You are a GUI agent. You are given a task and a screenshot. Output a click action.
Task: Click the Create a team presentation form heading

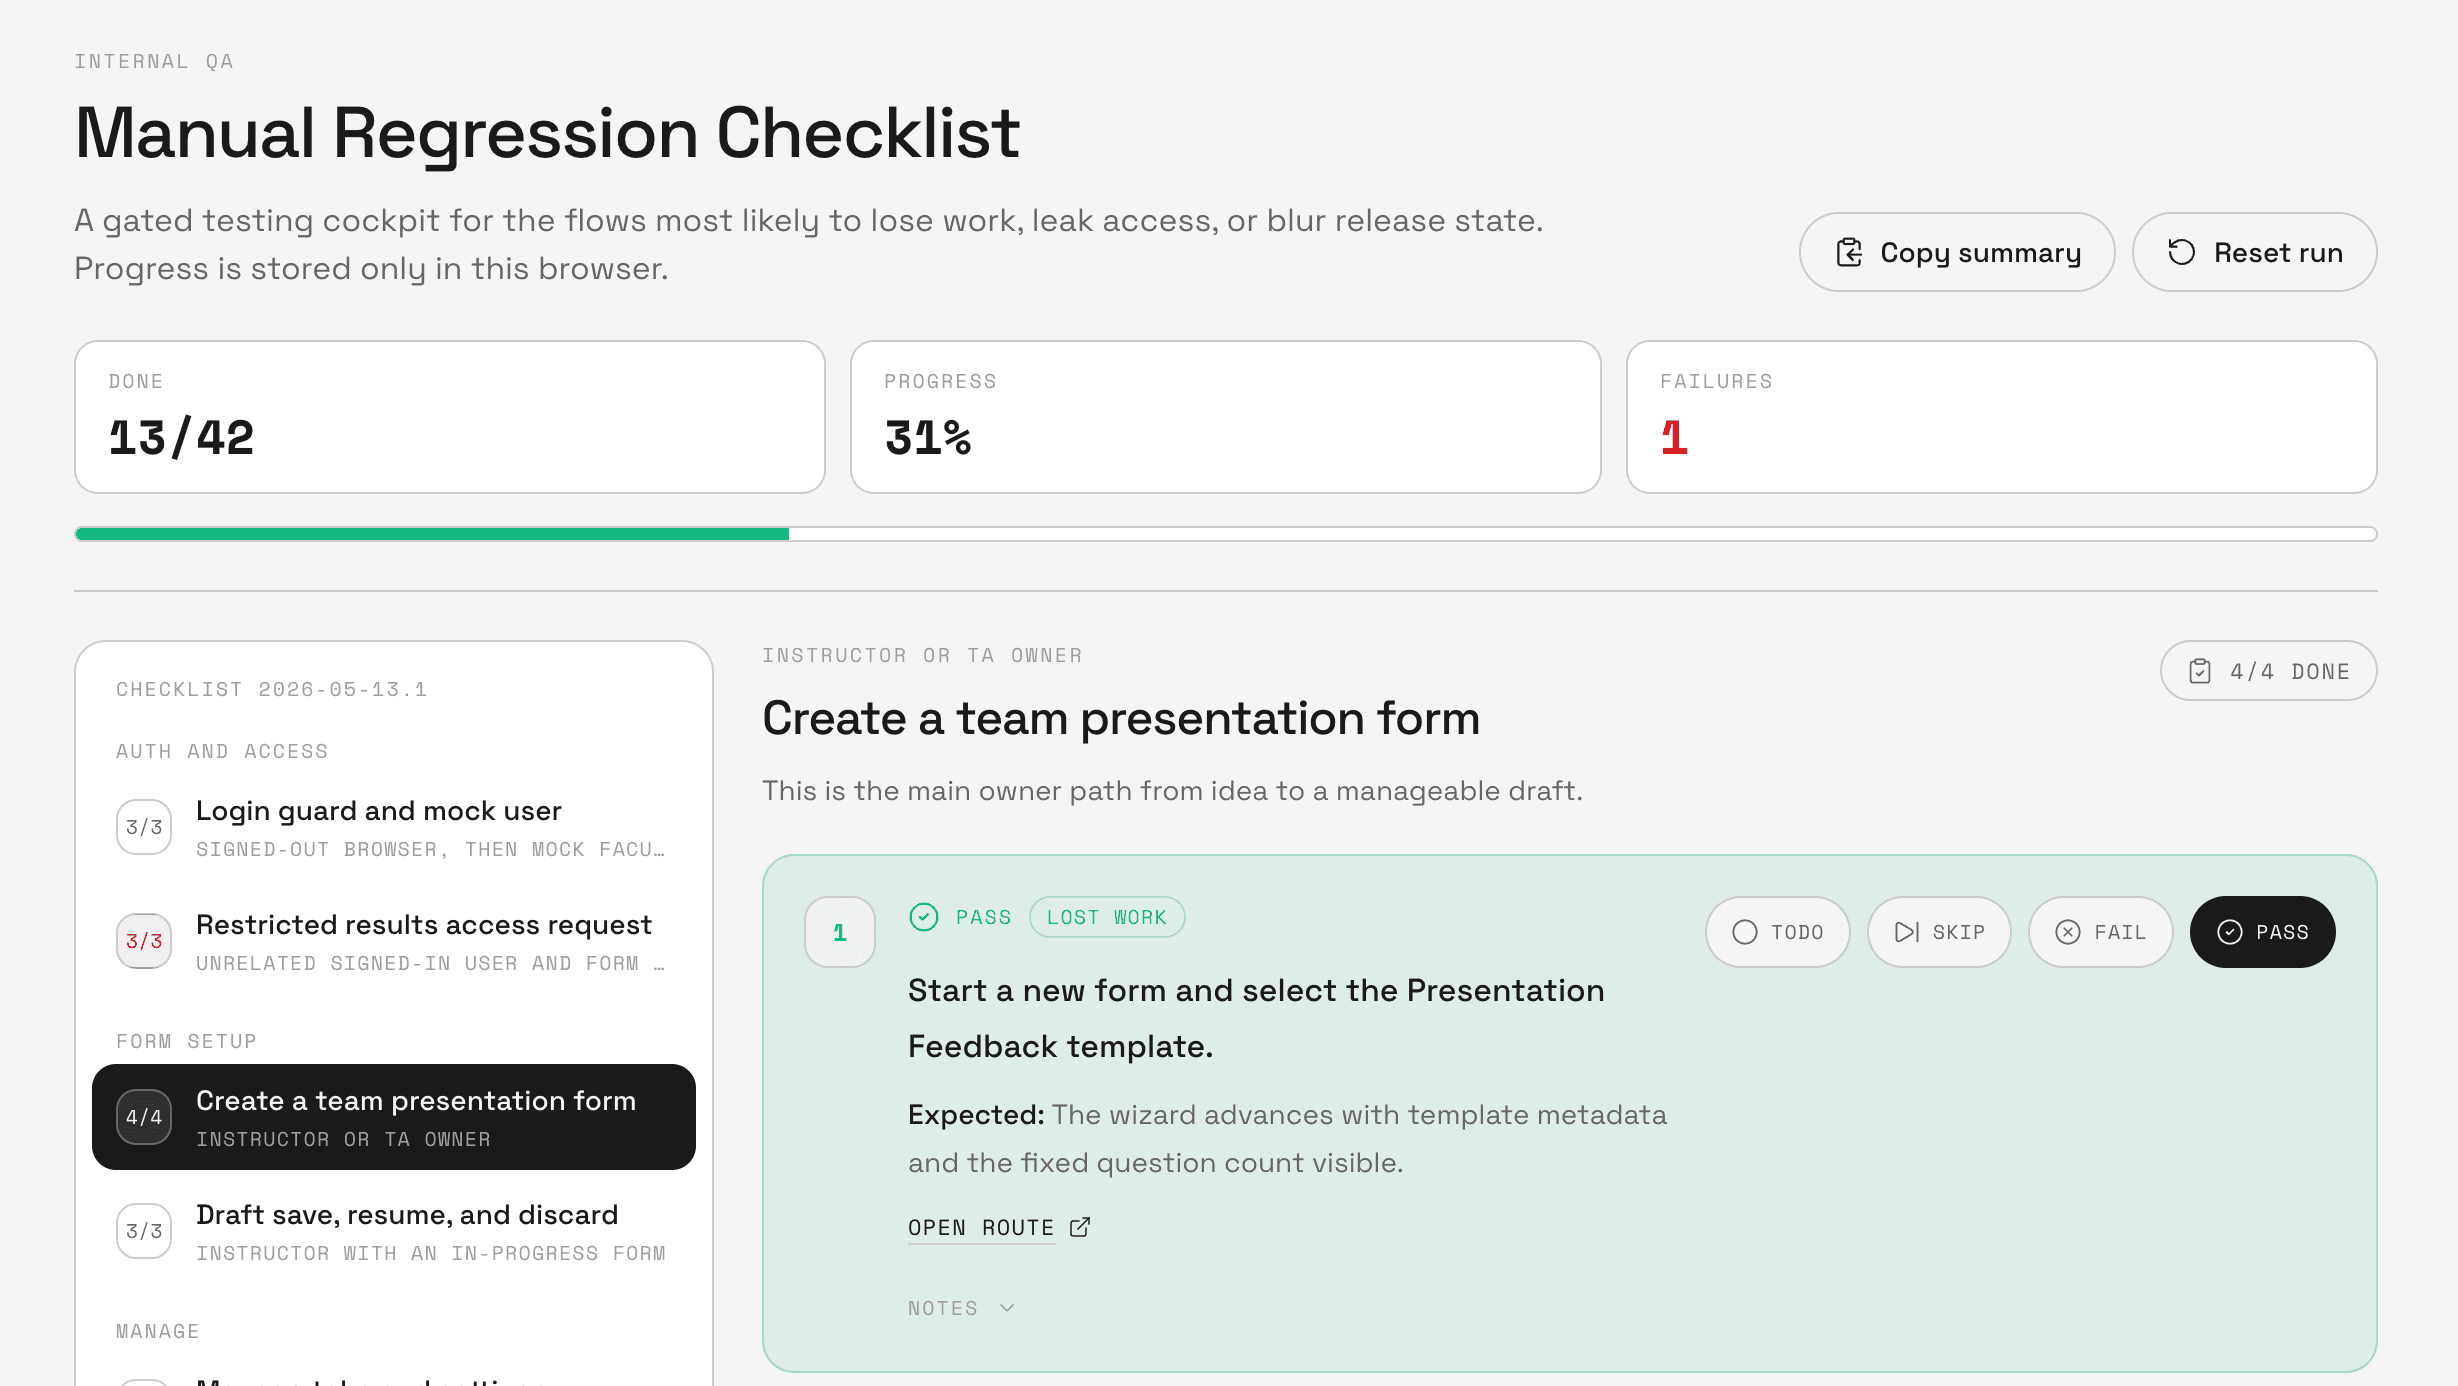coord(1121,718)
